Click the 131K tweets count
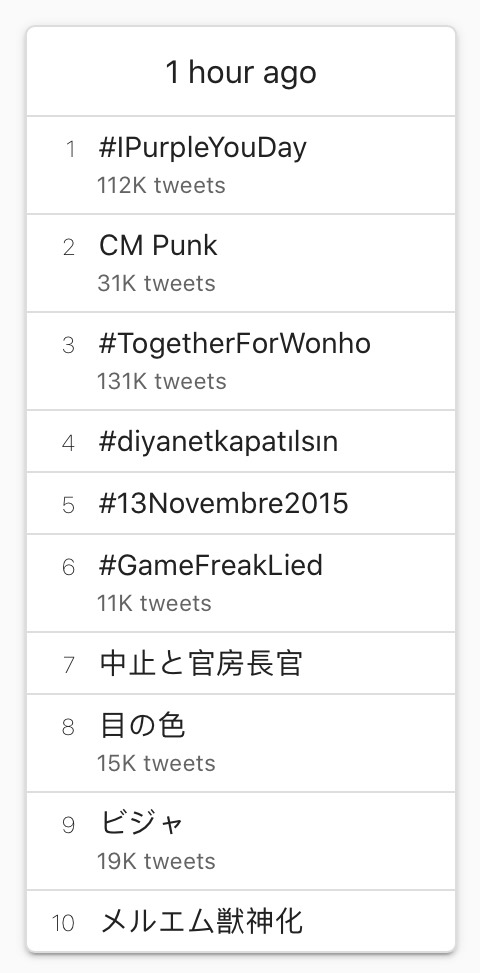The width and height of the screenshot is (480, 973). click(x=162, y=382)
